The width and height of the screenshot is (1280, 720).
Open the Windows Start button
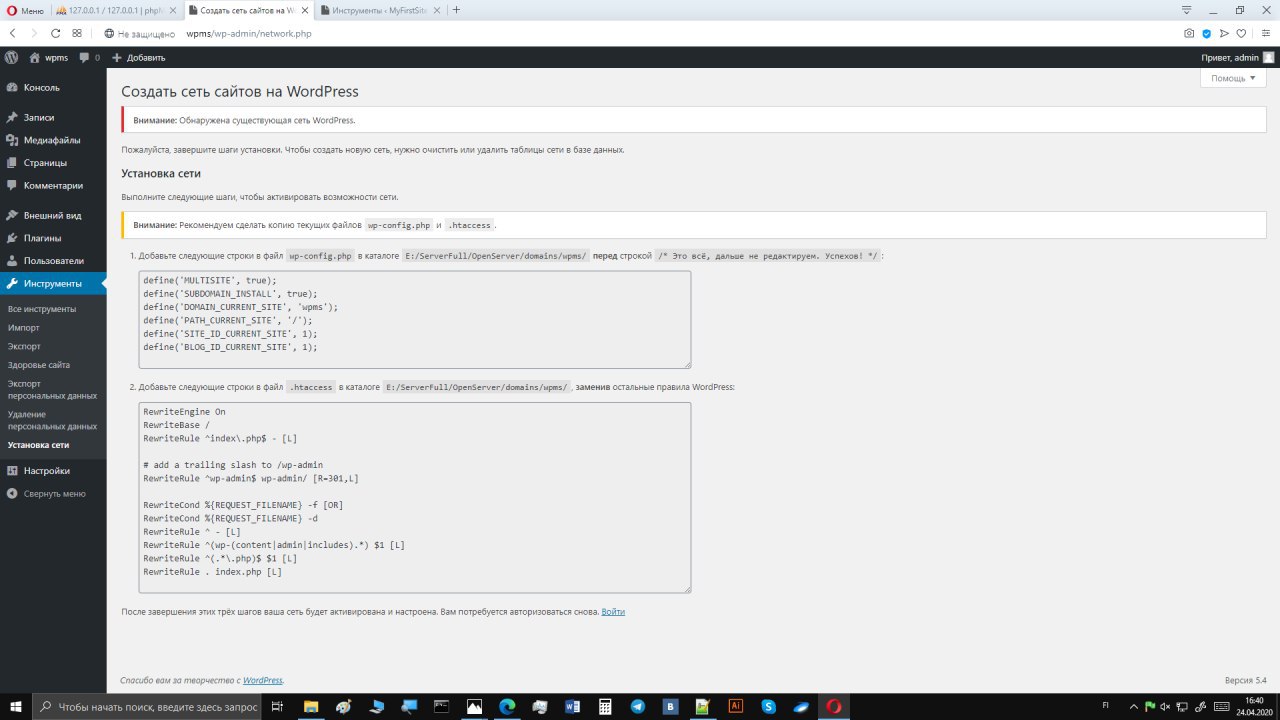click(15, 706)
